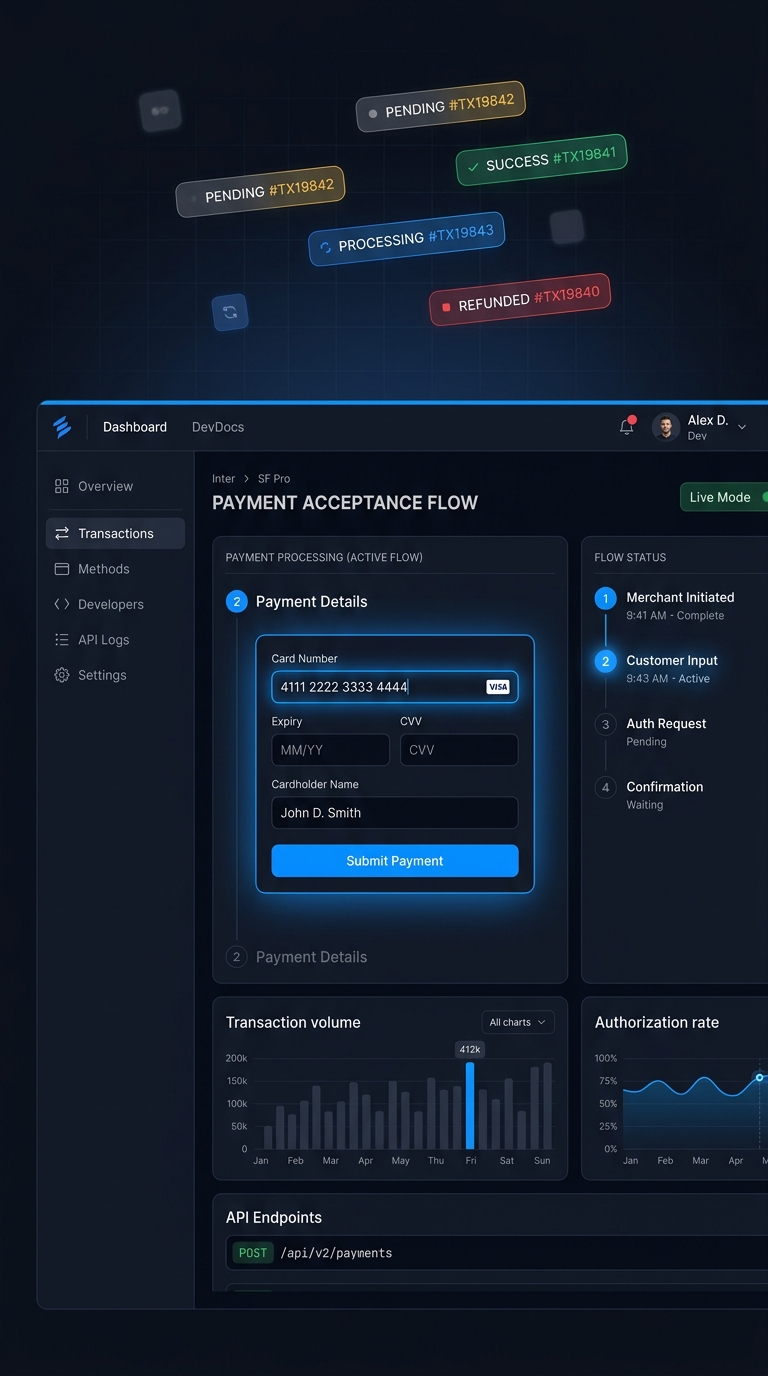Click the Settings gear icon
Image resolution: width=768 pixels, height=1376 pixels.
pos(62,675)
